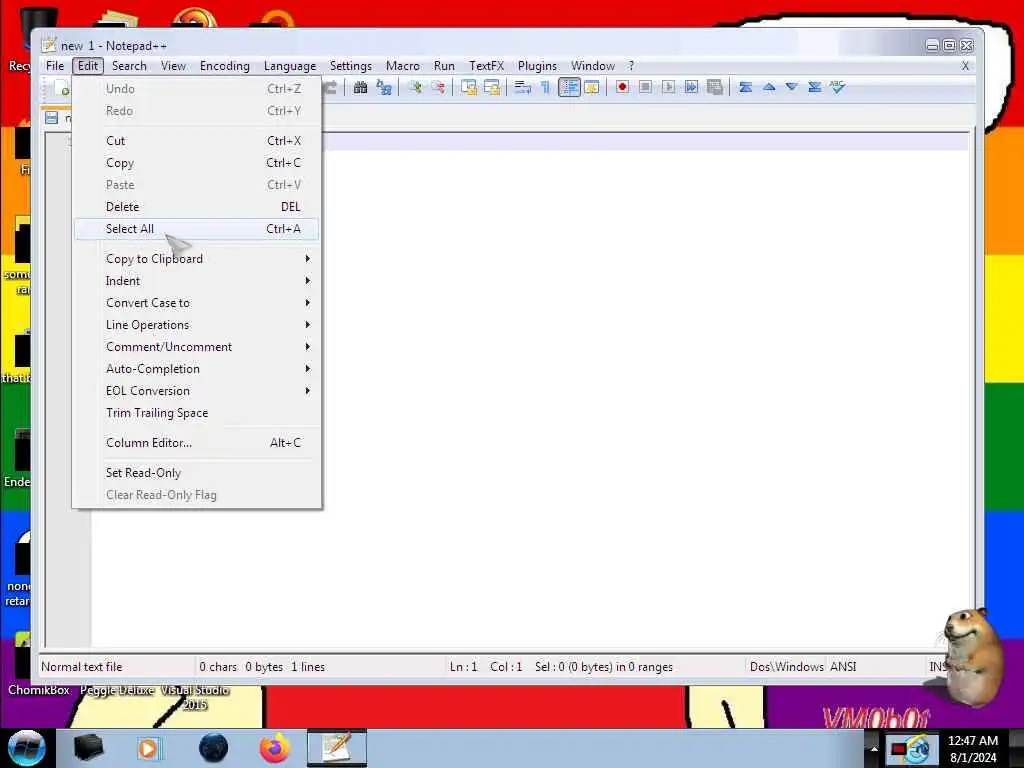Click the Windows Start orb
This screenshot has width=1024, height=768.
click(x=26, y=748)
